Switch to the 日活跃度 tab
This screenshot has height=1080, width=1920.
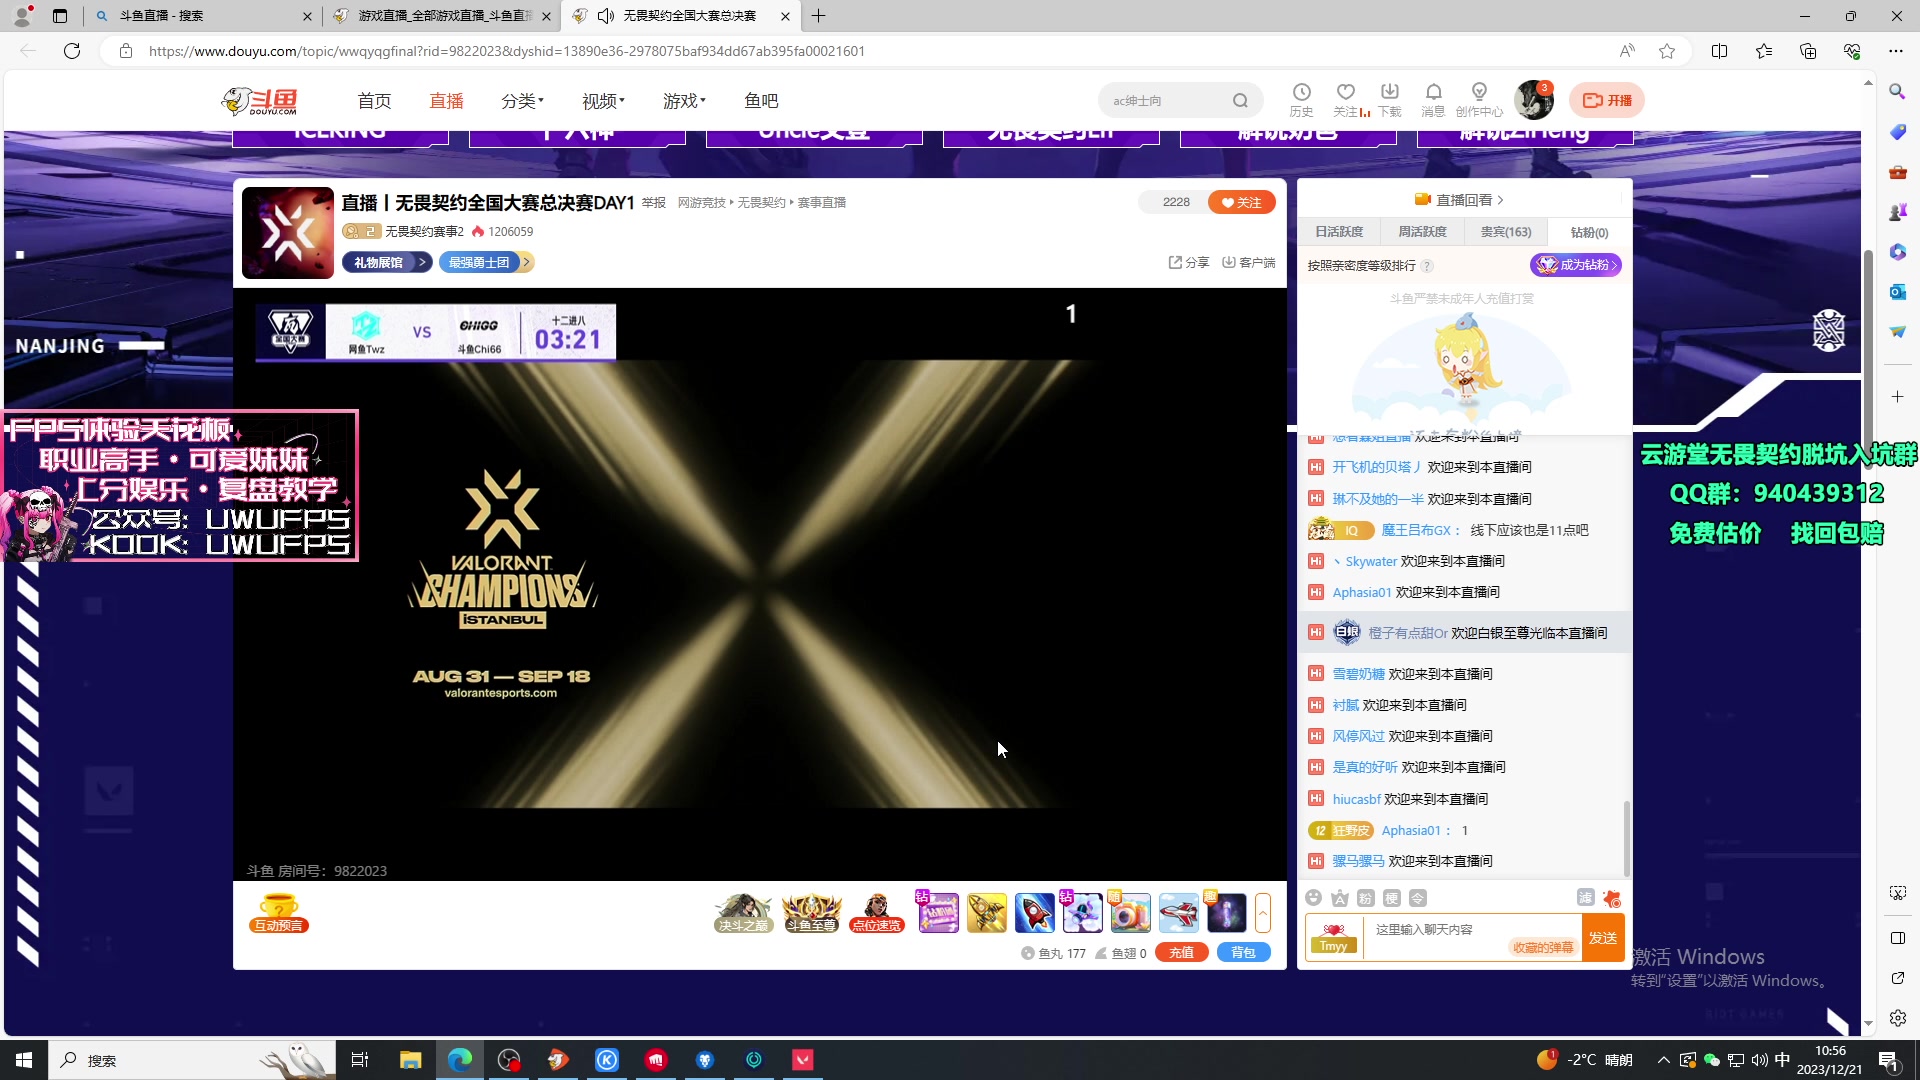click(x=1339, y=232)
